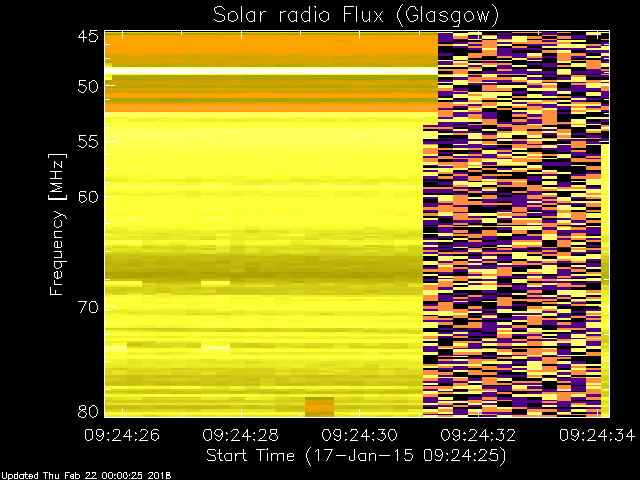Click the "Updated Thu Feb 22 00:00:25 2018" timestamp

pos(86,476)
